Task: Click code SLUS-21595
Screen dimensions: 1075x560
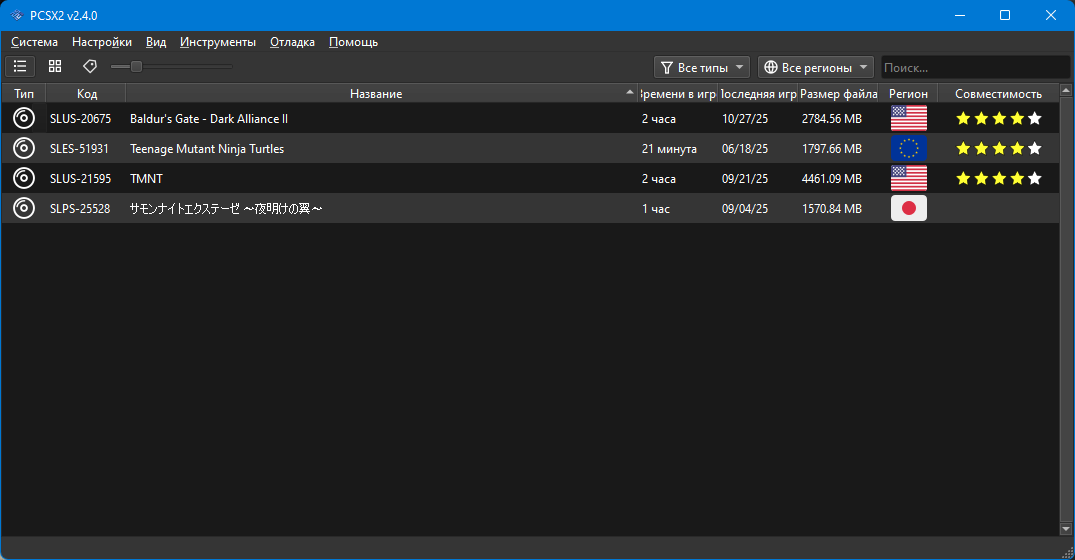Action: (x=80, y=179)
